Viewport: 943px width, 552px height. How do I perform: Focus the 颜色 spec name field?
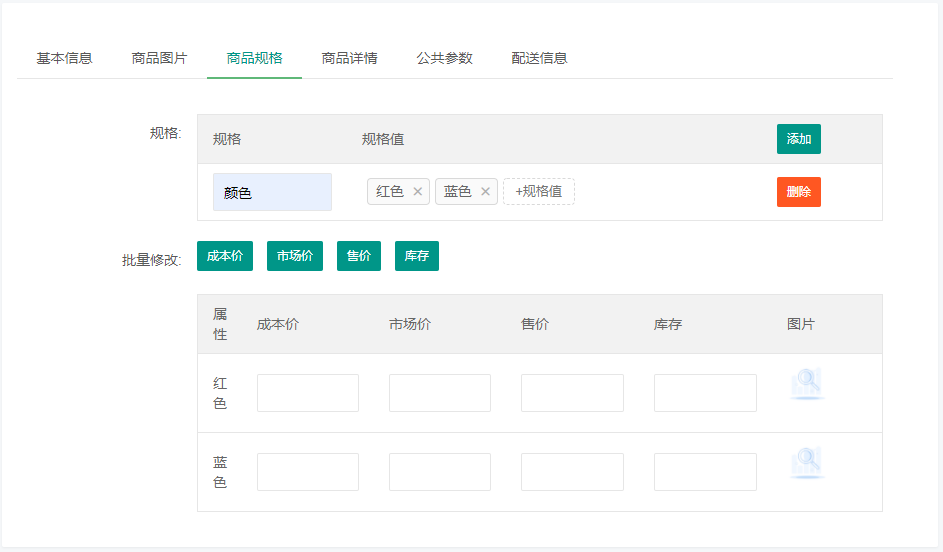click(x=272, y=192)
